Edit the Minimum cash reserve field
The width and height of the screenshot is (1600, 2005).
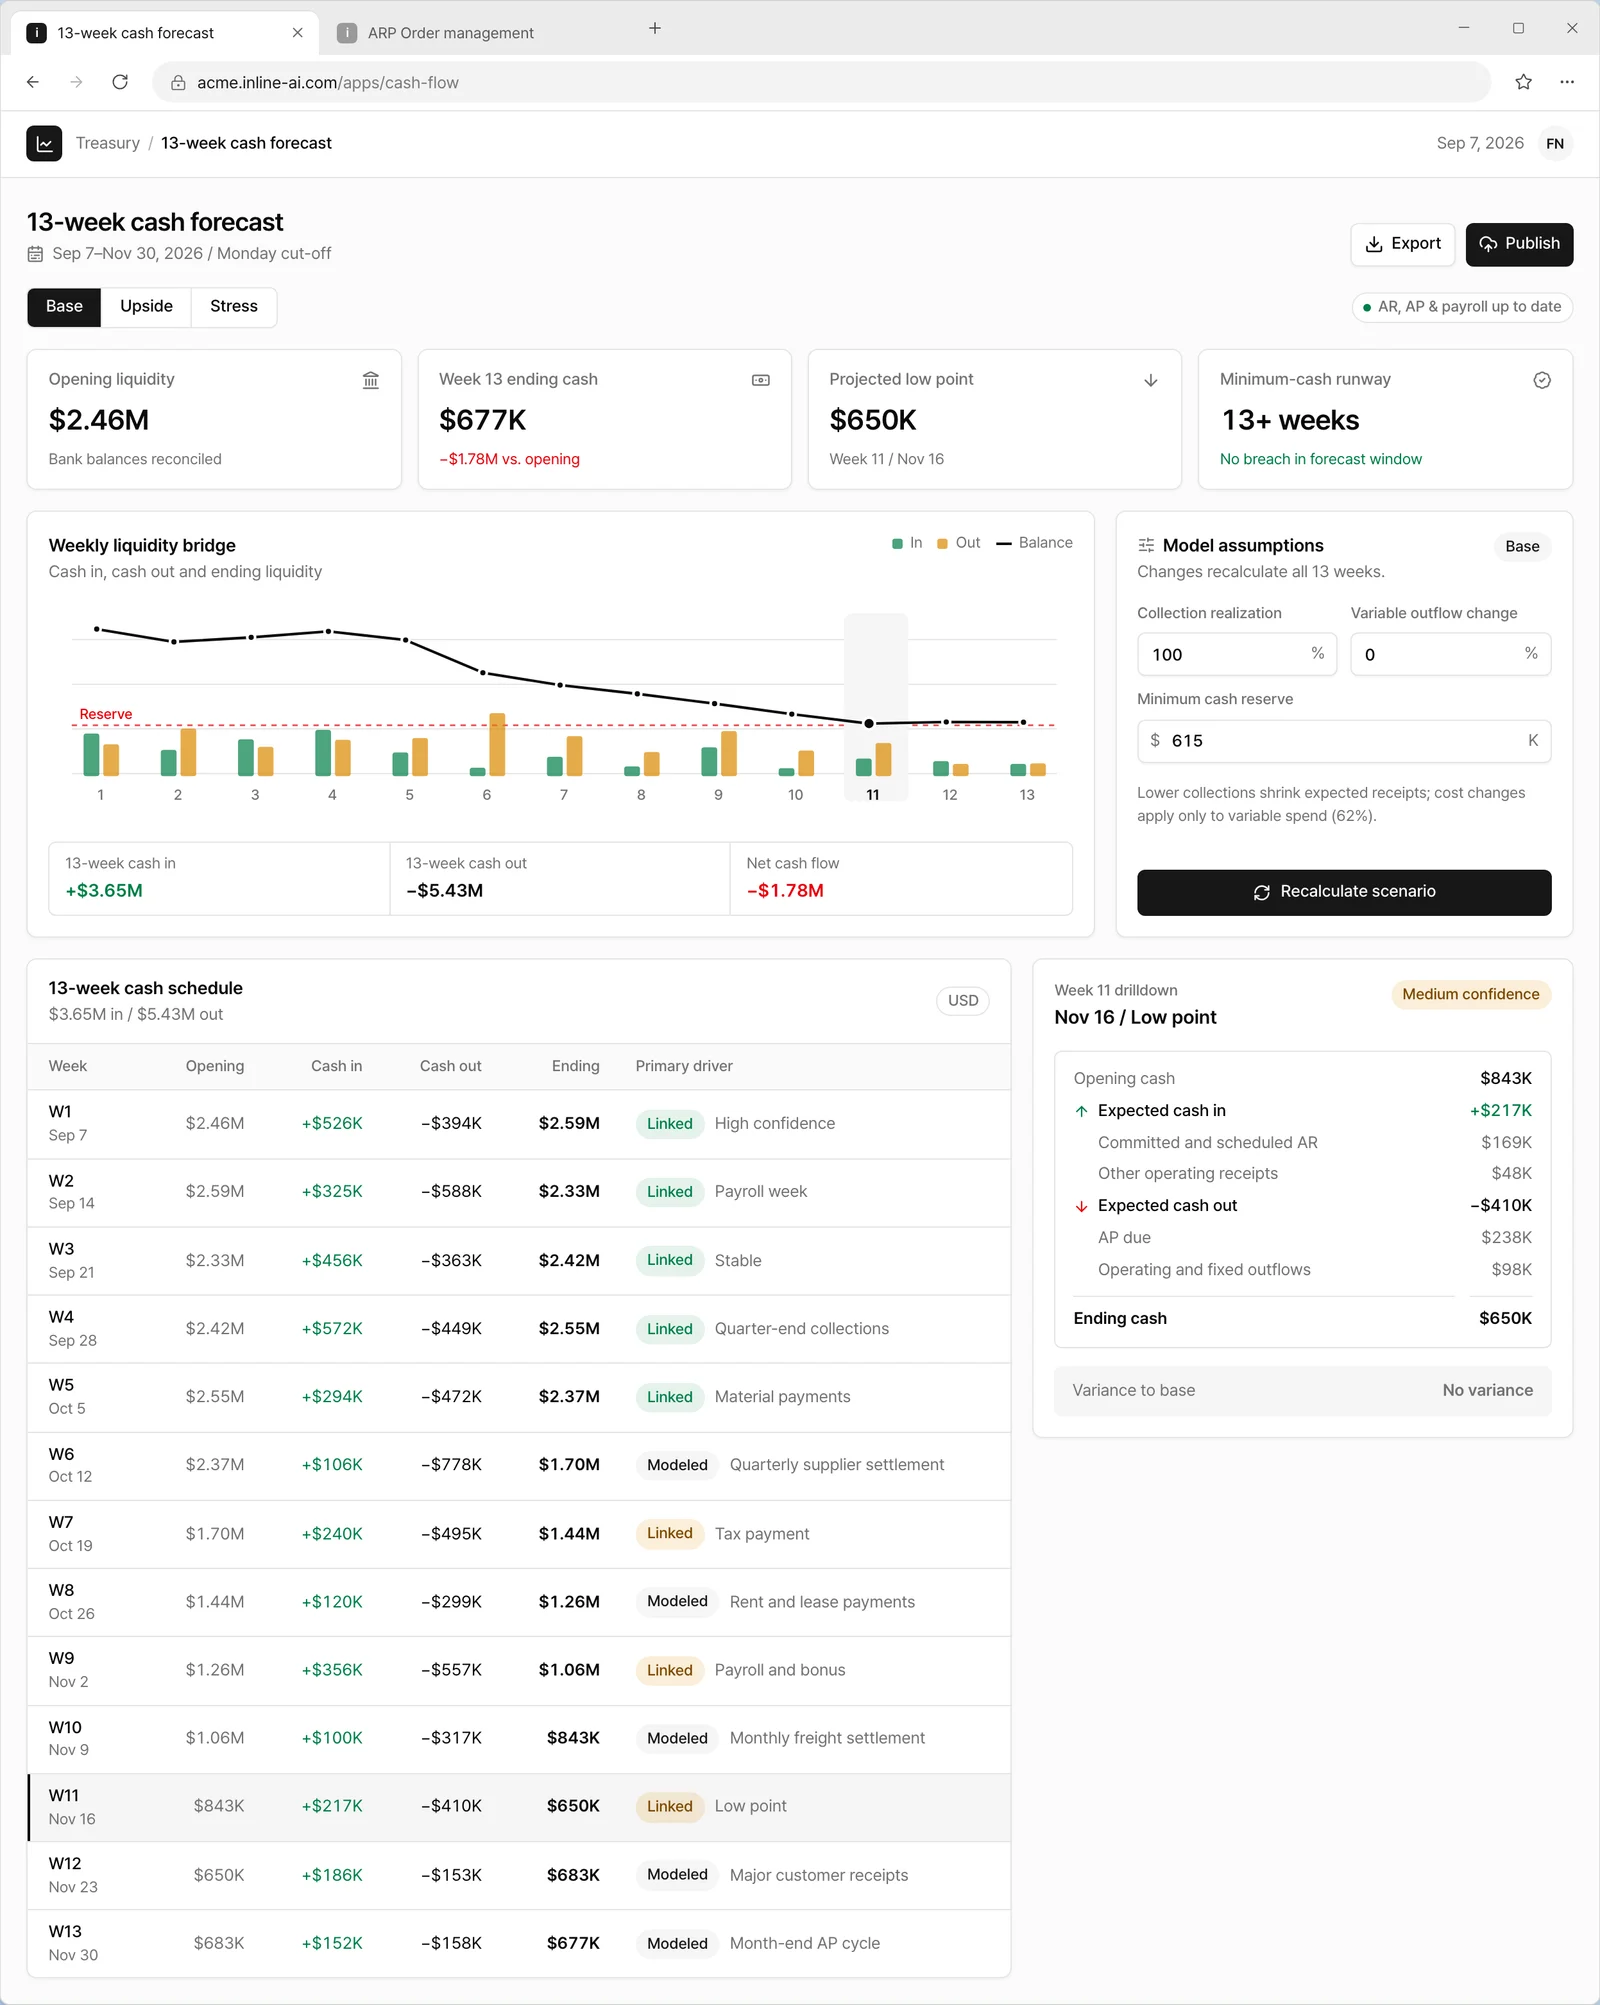pos(1344,741)
